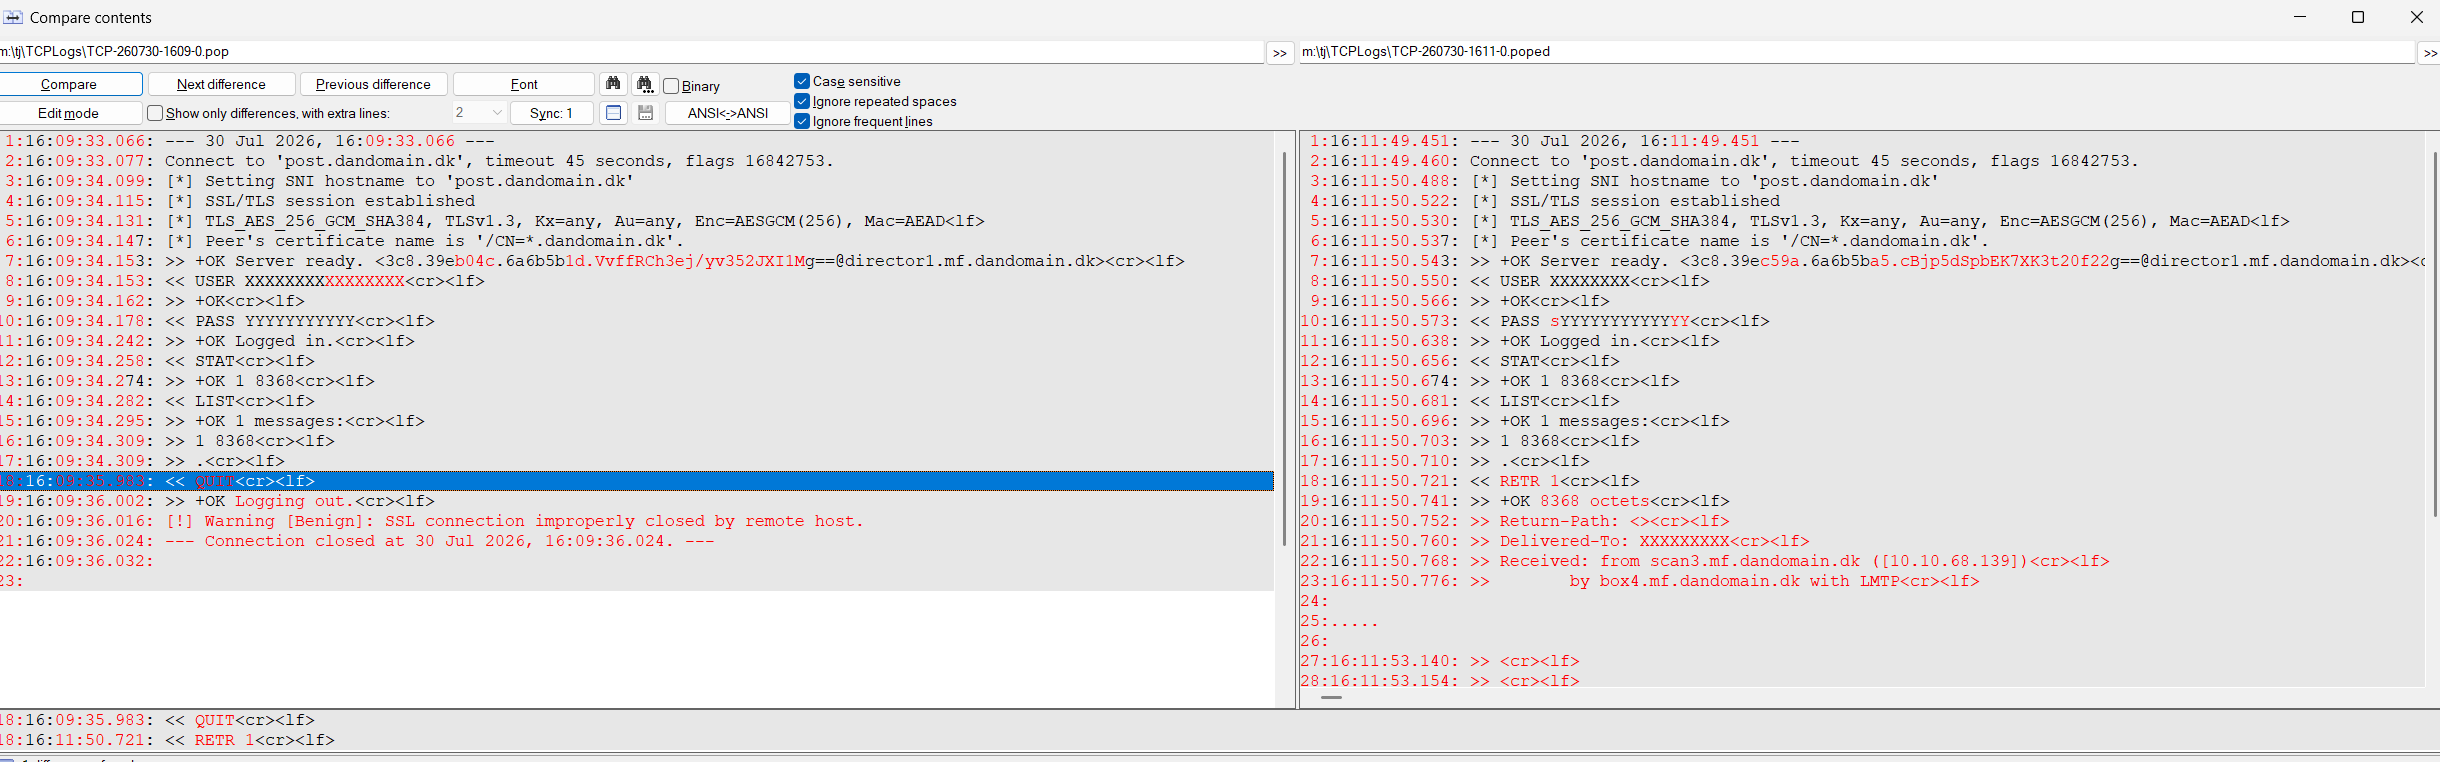Click the left file path field
Viewport: 2440px width, 762px height.
coord(632,52)
